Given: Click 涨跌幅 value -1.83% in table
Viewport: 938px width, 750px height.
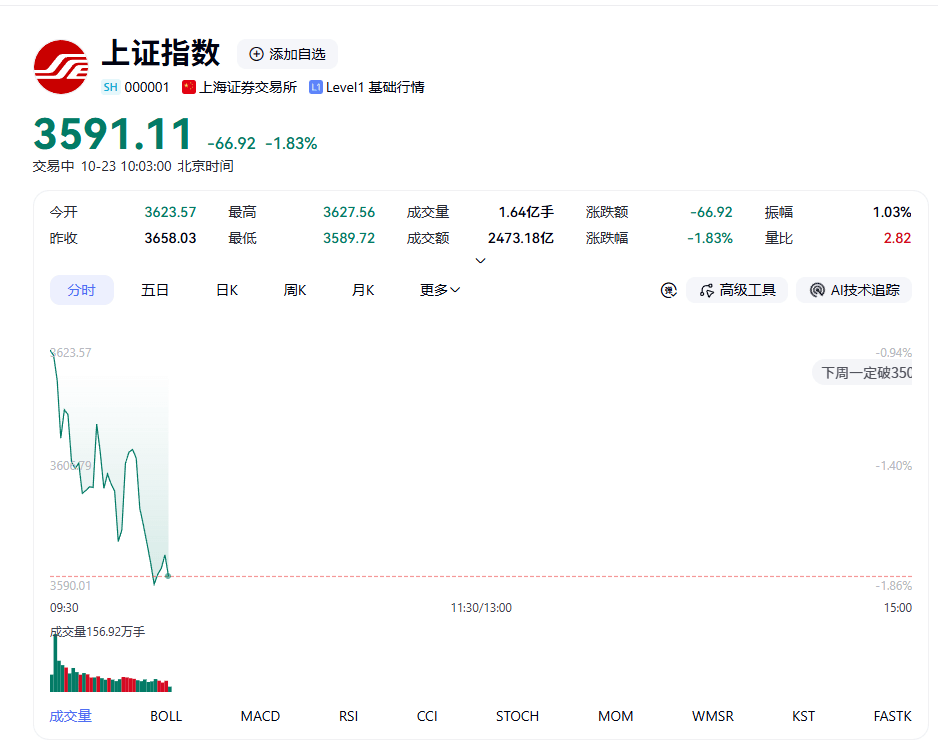Looking at the screenshot, I should click(710, 238).
